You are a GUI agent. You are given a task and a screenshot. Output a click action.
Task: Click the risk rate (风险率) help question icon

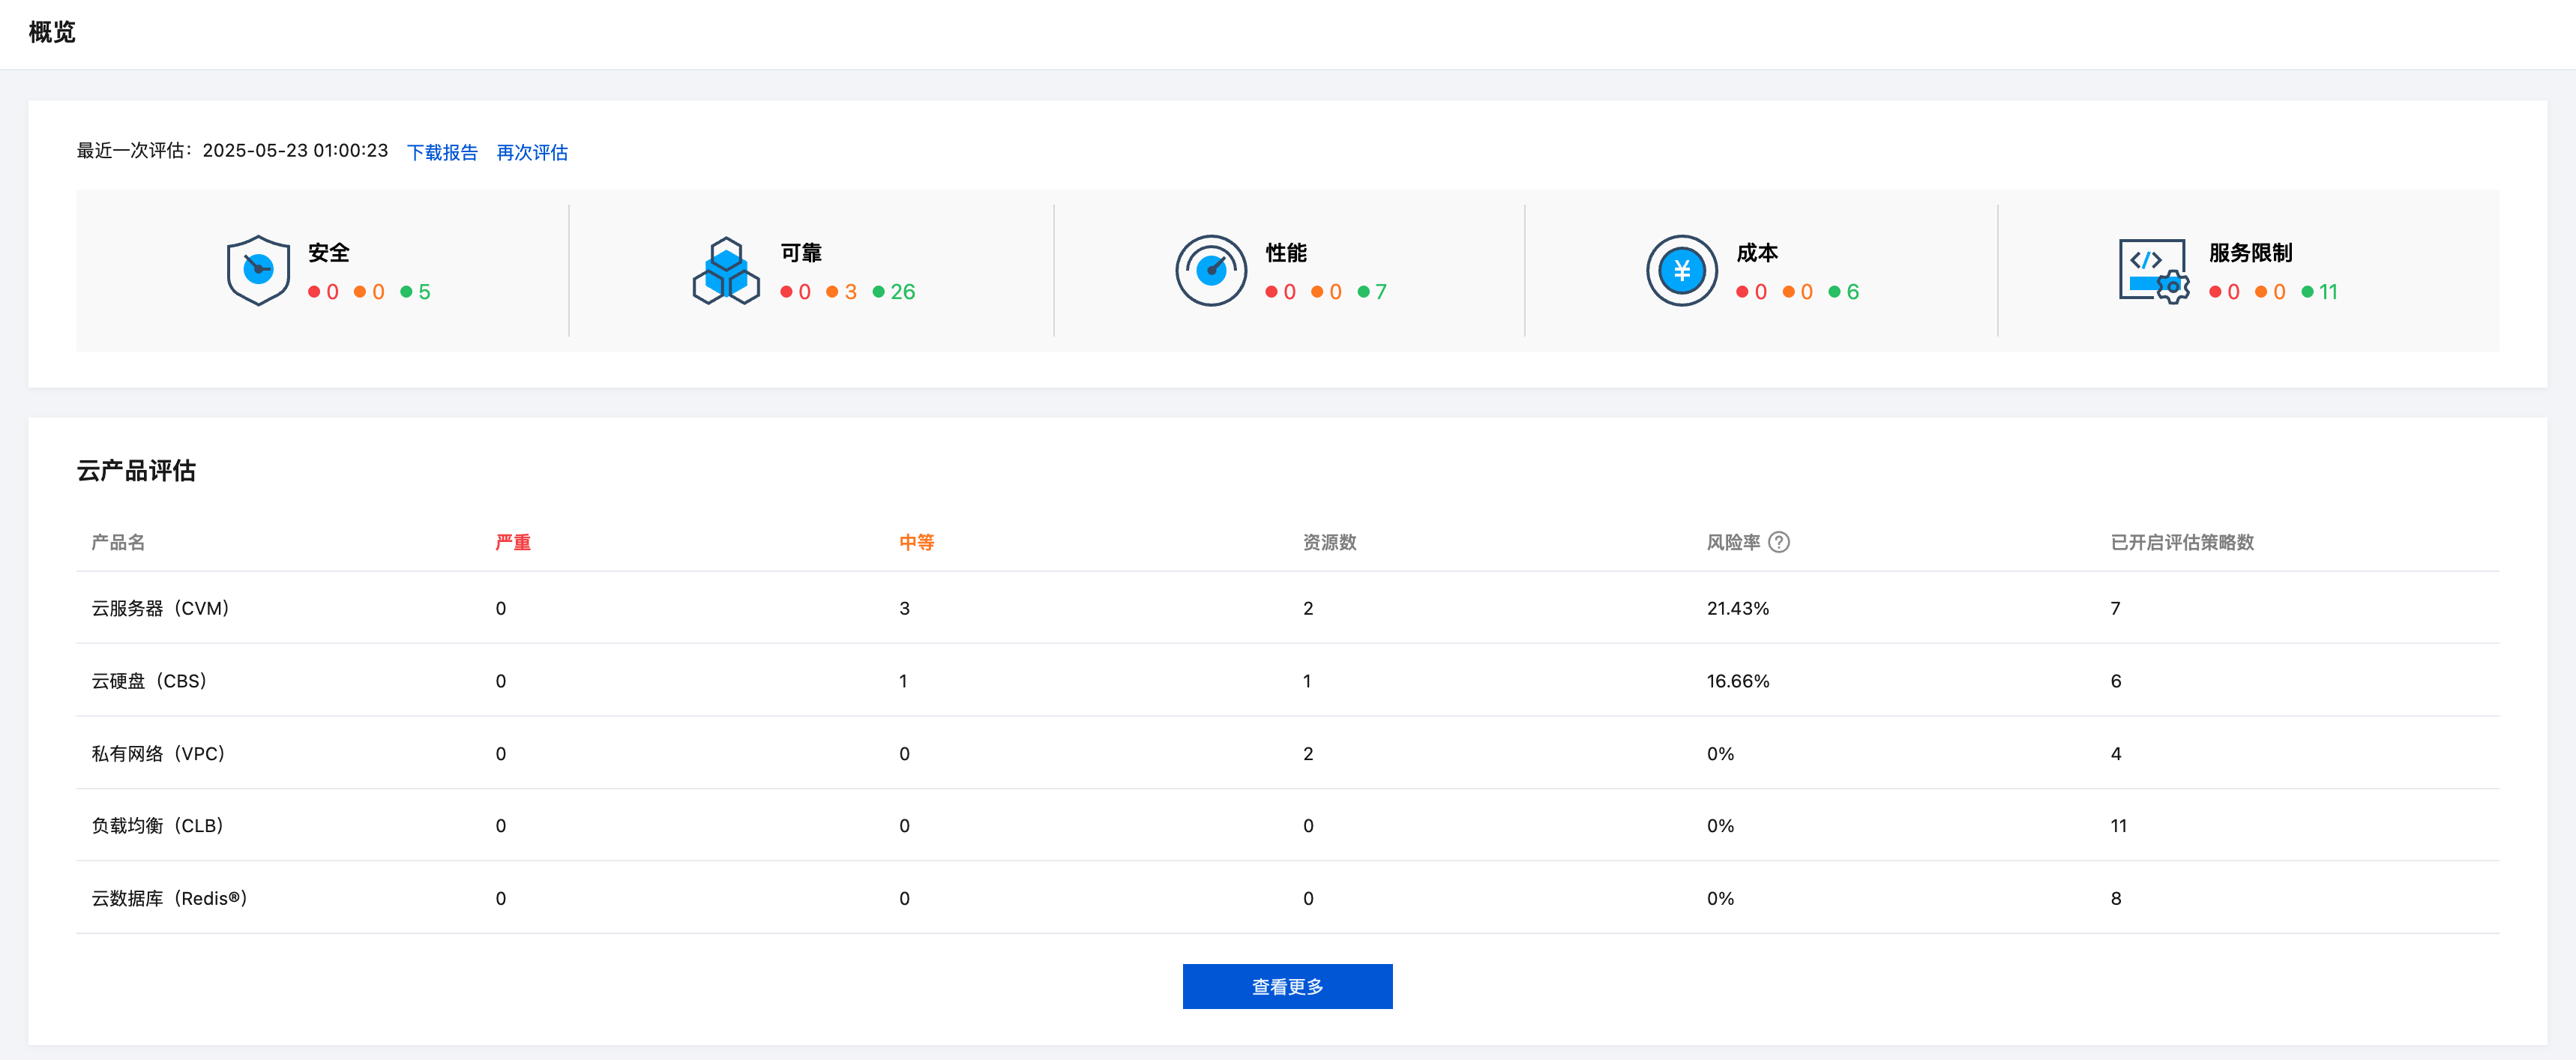1779,542
